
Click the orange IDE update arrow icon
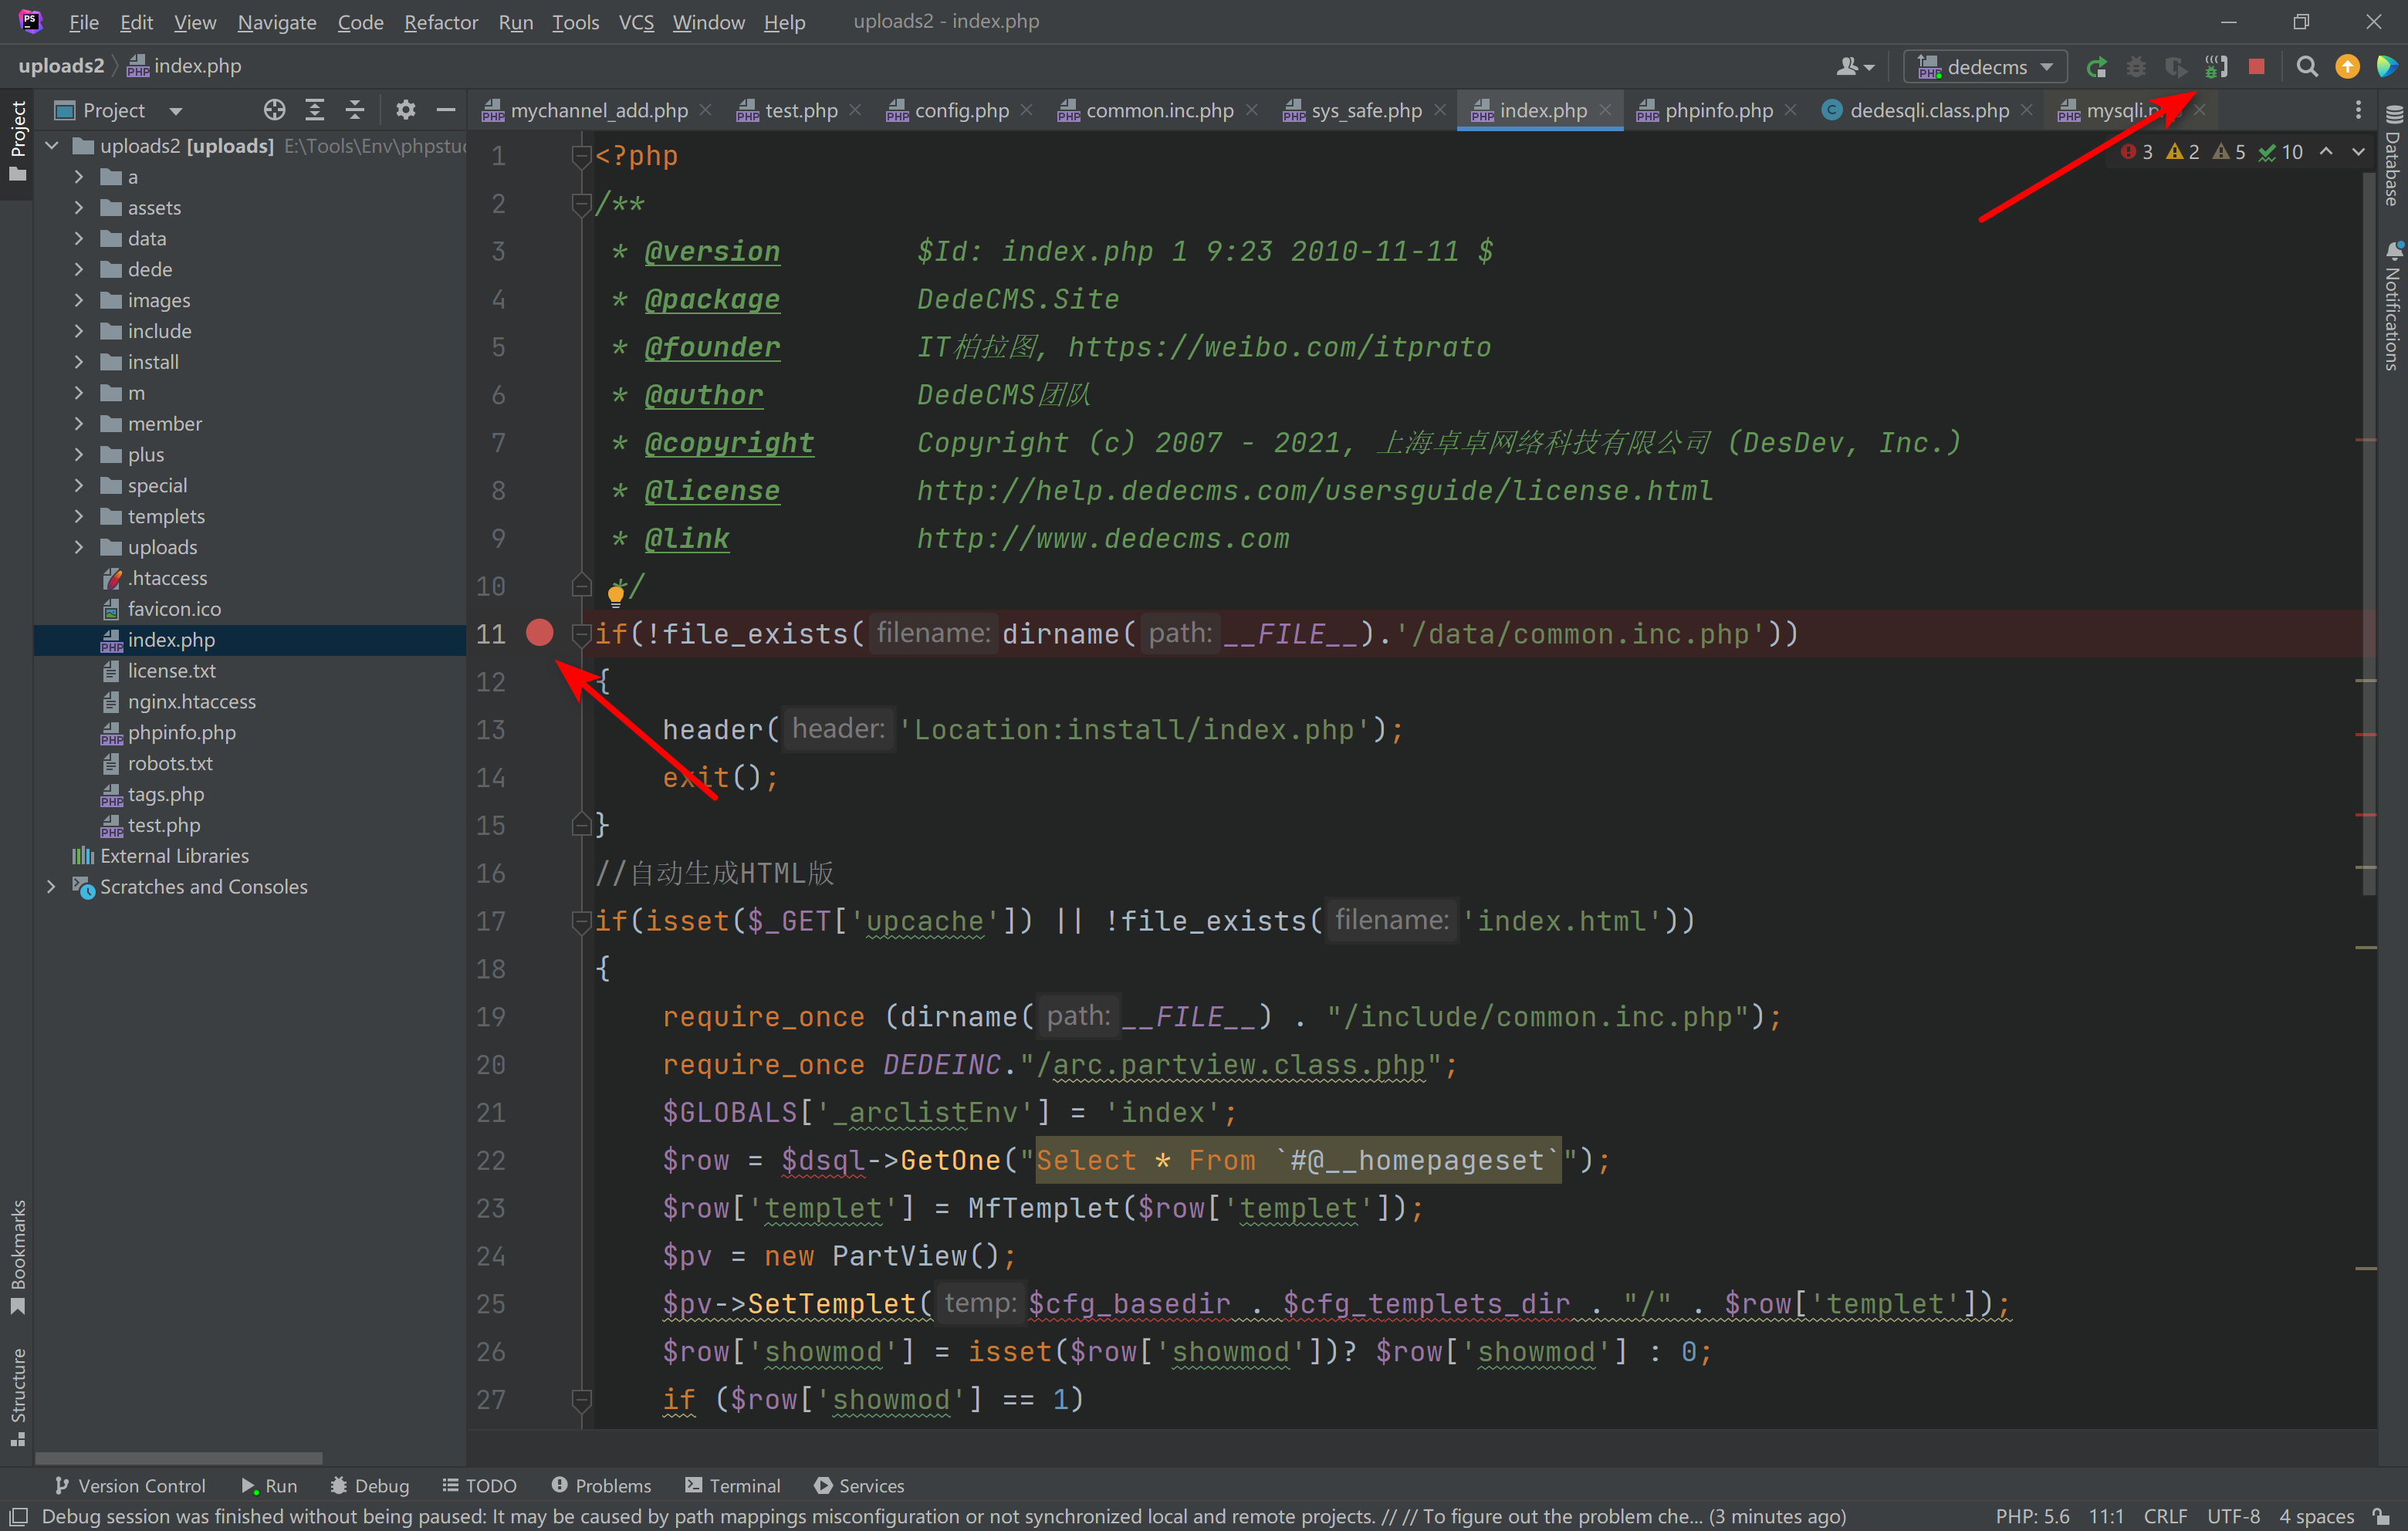pos(2347,67)
